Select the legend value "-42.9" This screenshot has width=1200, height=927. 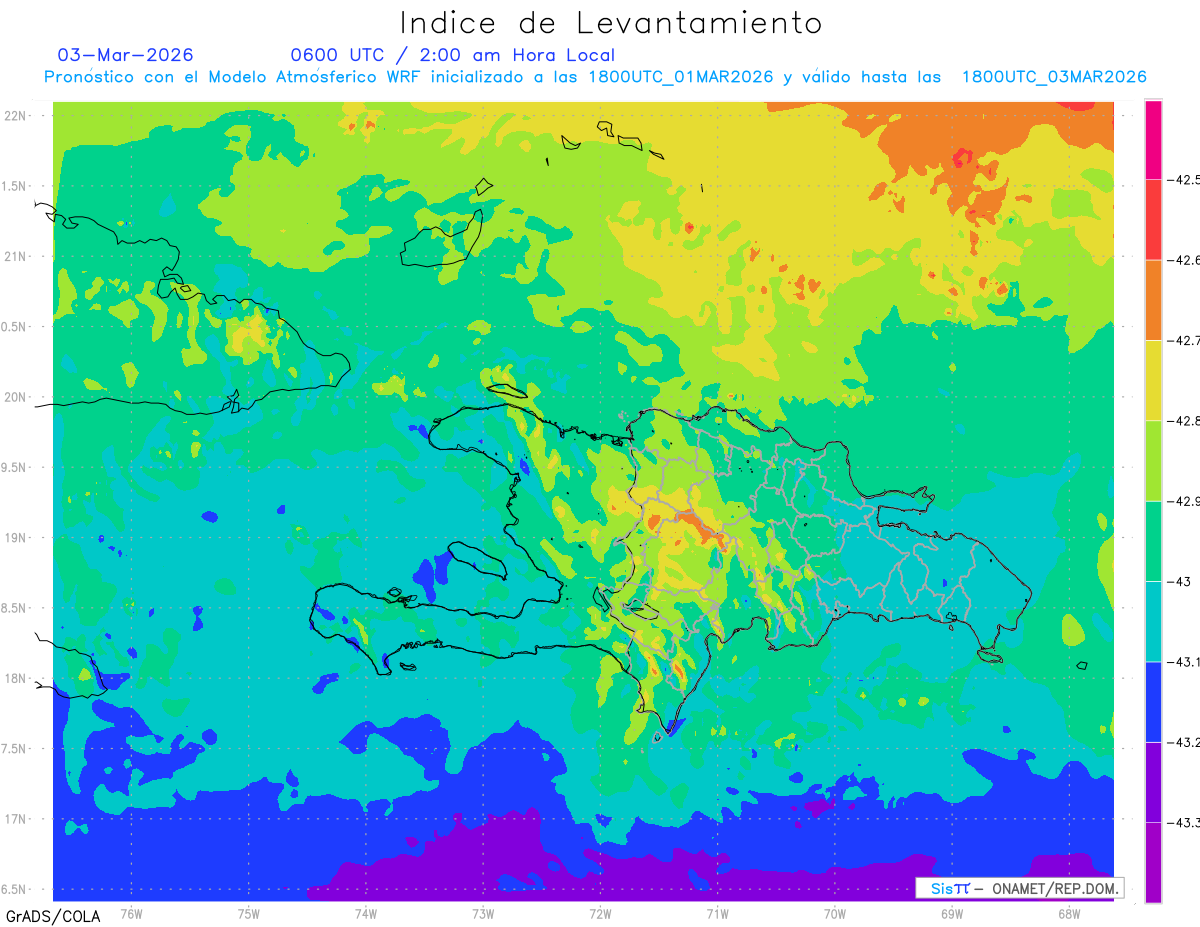tap(1183, 501)
